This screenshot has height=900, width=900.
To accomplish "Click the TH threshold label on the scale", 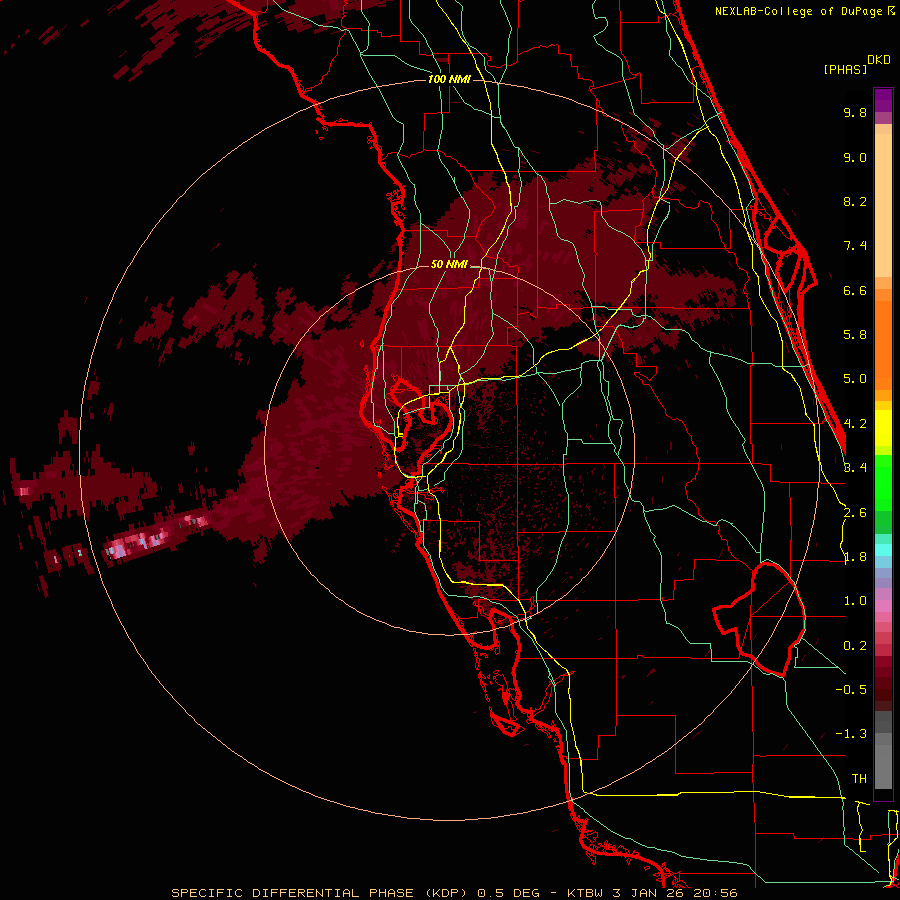I will 859,778.
